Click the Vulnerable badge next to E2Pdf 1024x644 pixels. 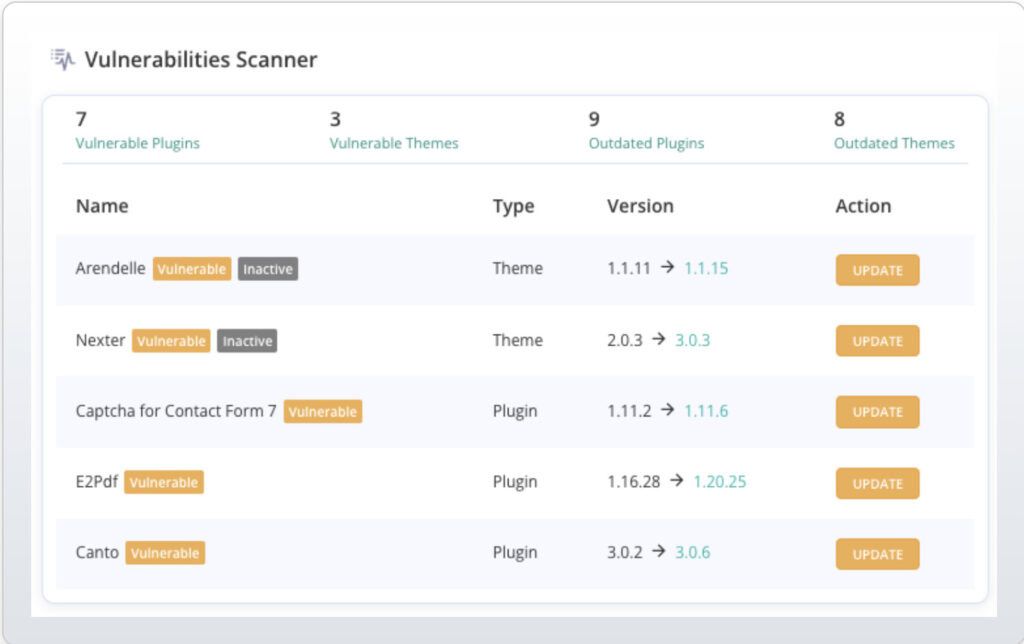coord(164,482)
